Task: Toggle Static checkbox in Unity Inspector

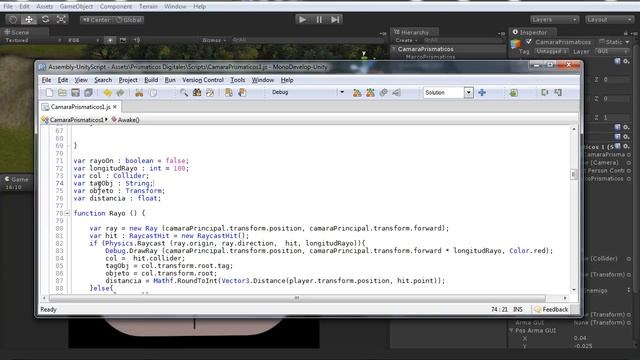Action: (x=602, y=42)
